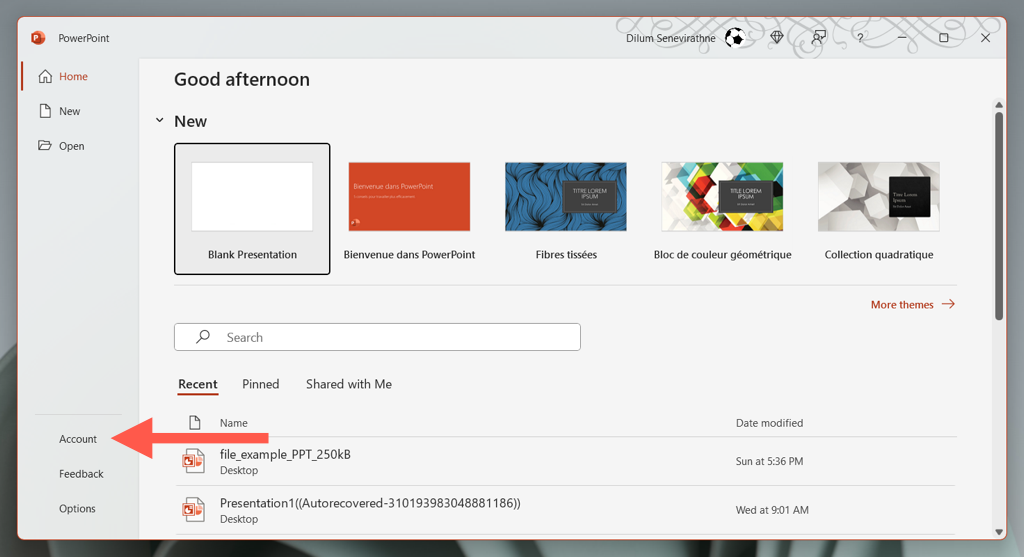The height and width of the screenshot is (557, 1024).
Task: Pick the Collection quadratique theme
Action: [x=879, y=209]
